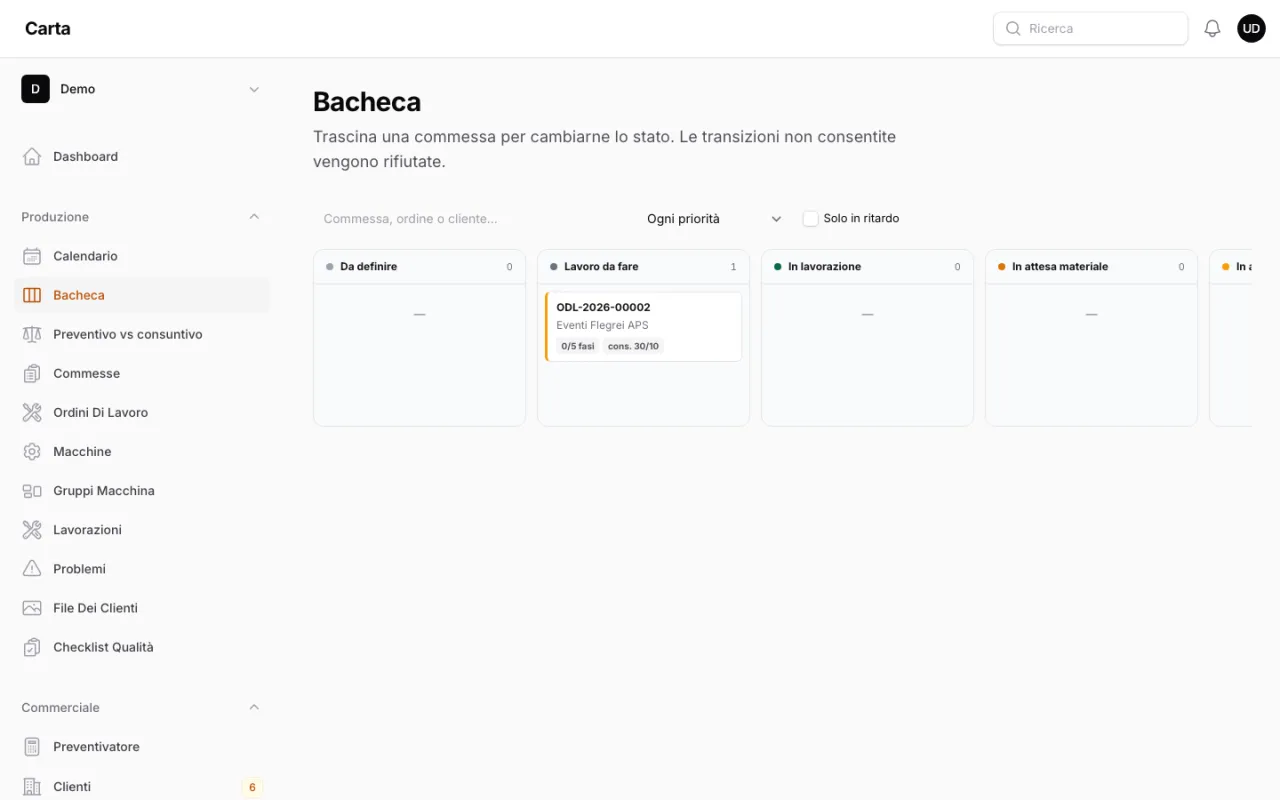The width and height of the screenshot is (1280, 800).
Task: Open Preventivo vs consuntivo page
Action: point(141,334)
